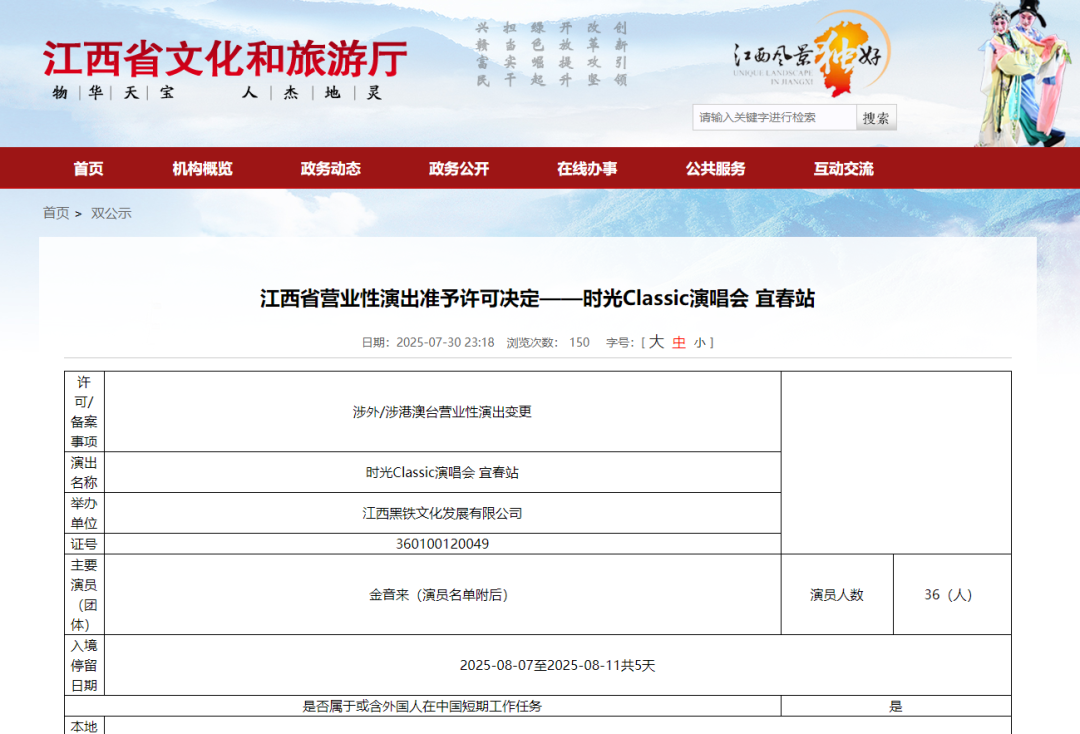Viewport: 1080px width, 734px height.
Task: Open the 政务公开 navigation menu item
Action: [459, 169]
